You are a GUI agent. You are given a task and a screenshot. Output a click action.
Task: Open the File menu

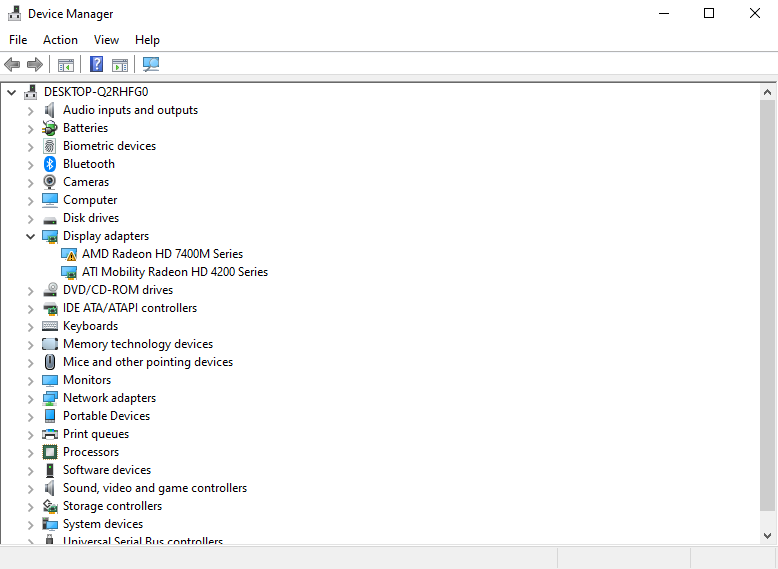tap(18, 40)
